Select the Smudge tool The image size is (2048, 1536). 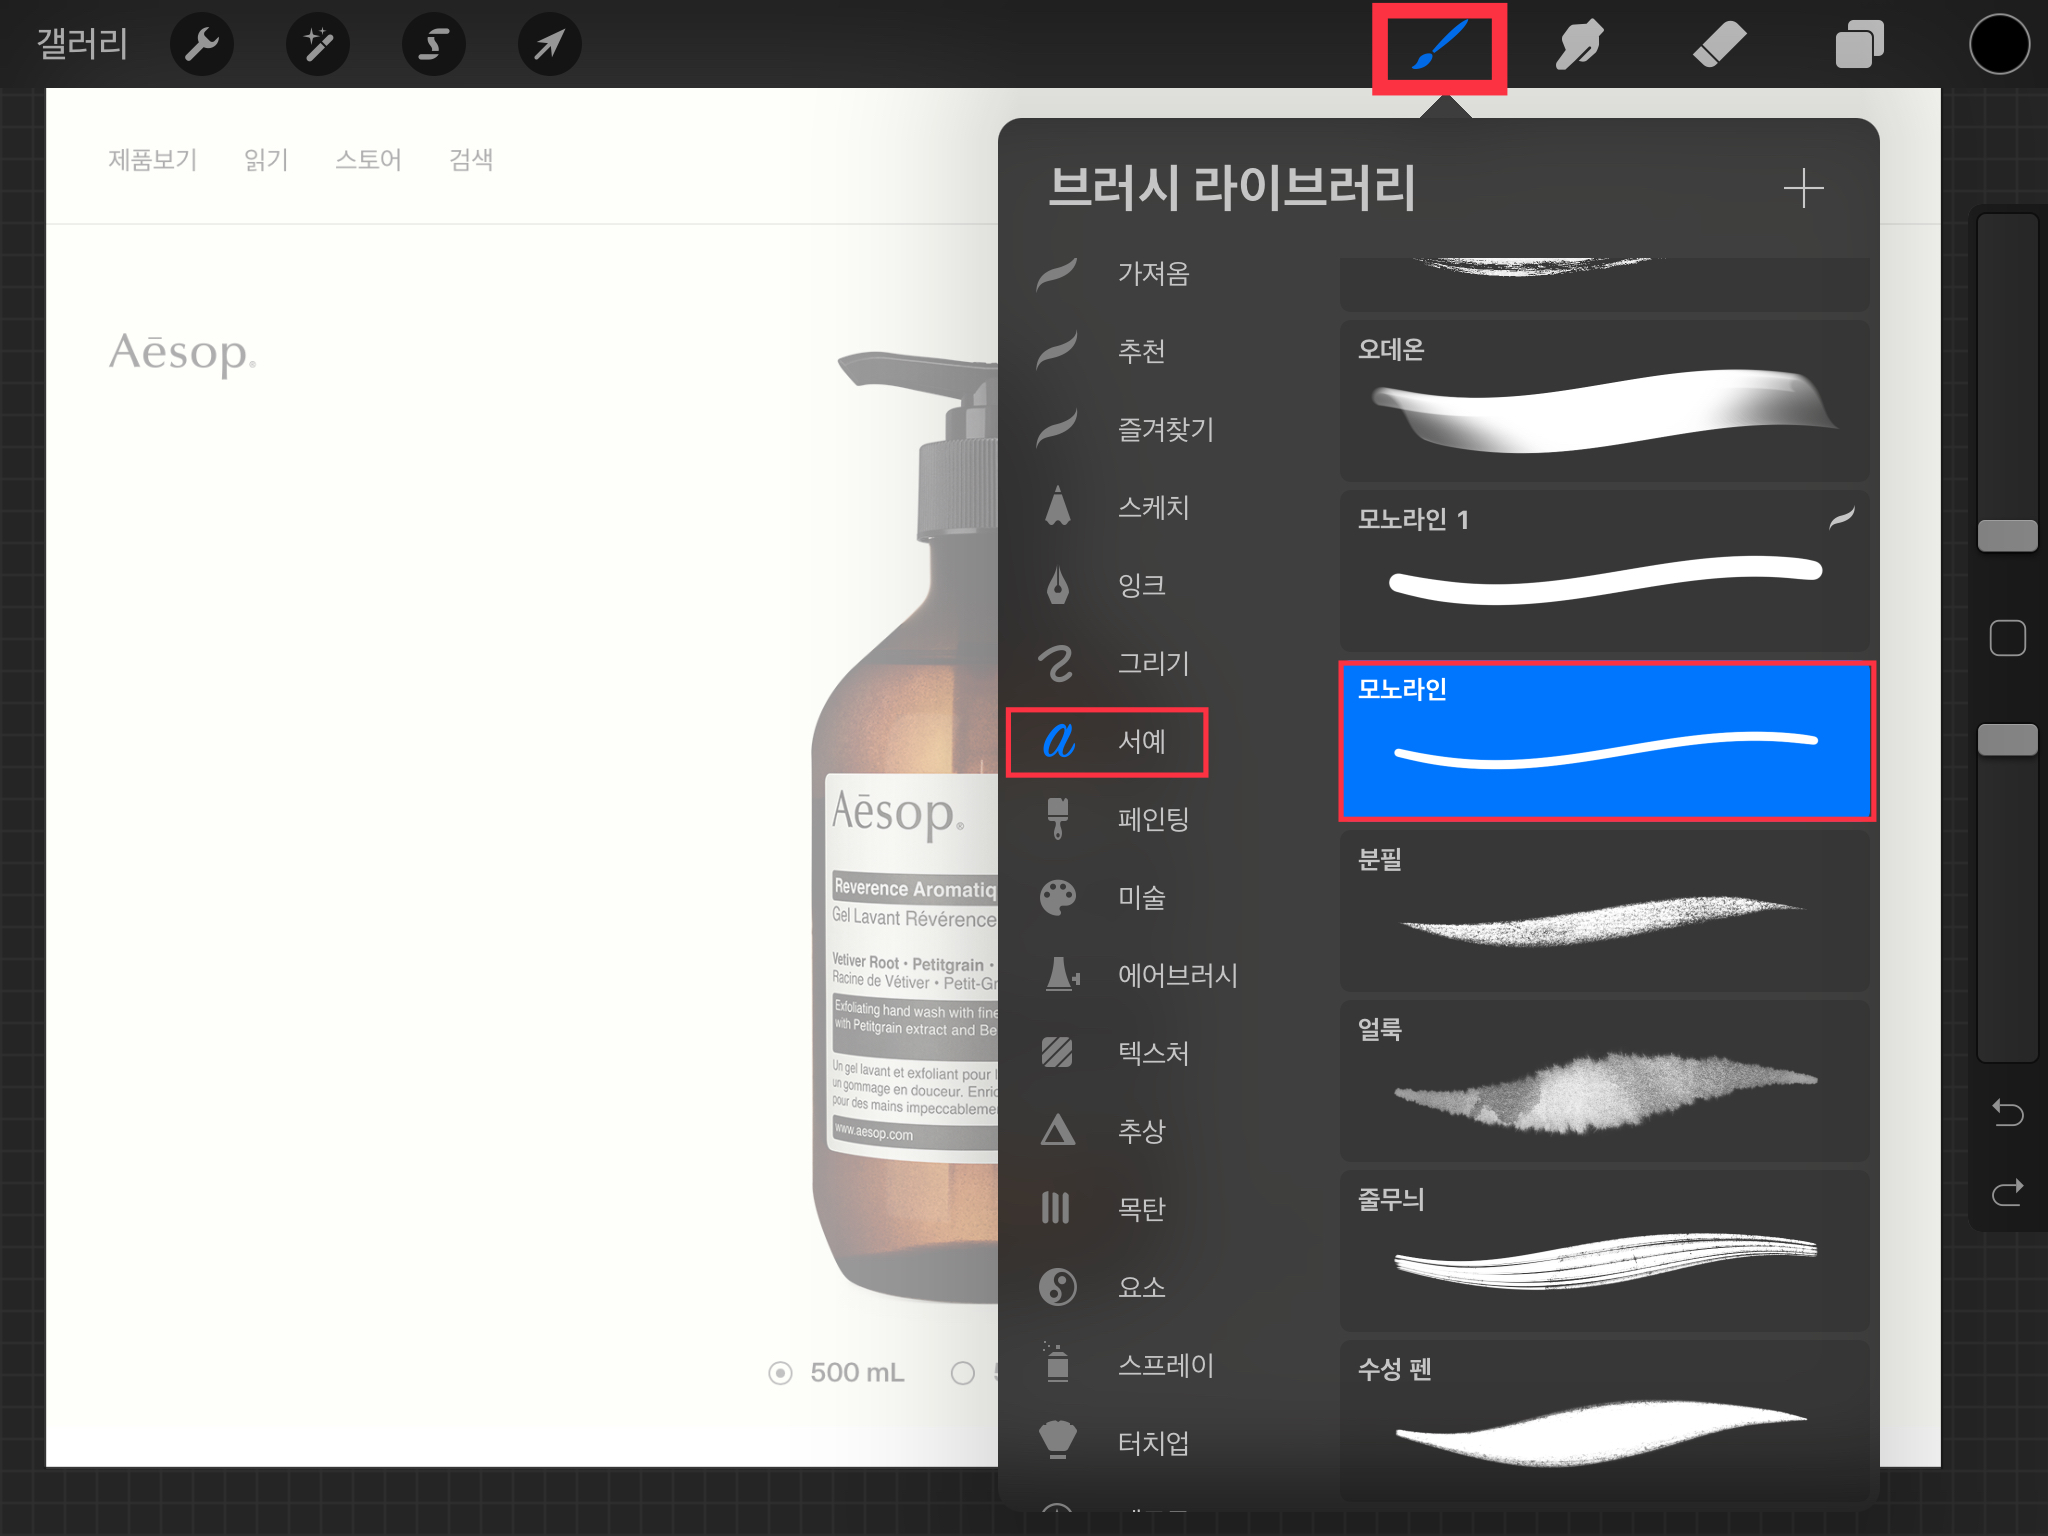[1579, 45]
